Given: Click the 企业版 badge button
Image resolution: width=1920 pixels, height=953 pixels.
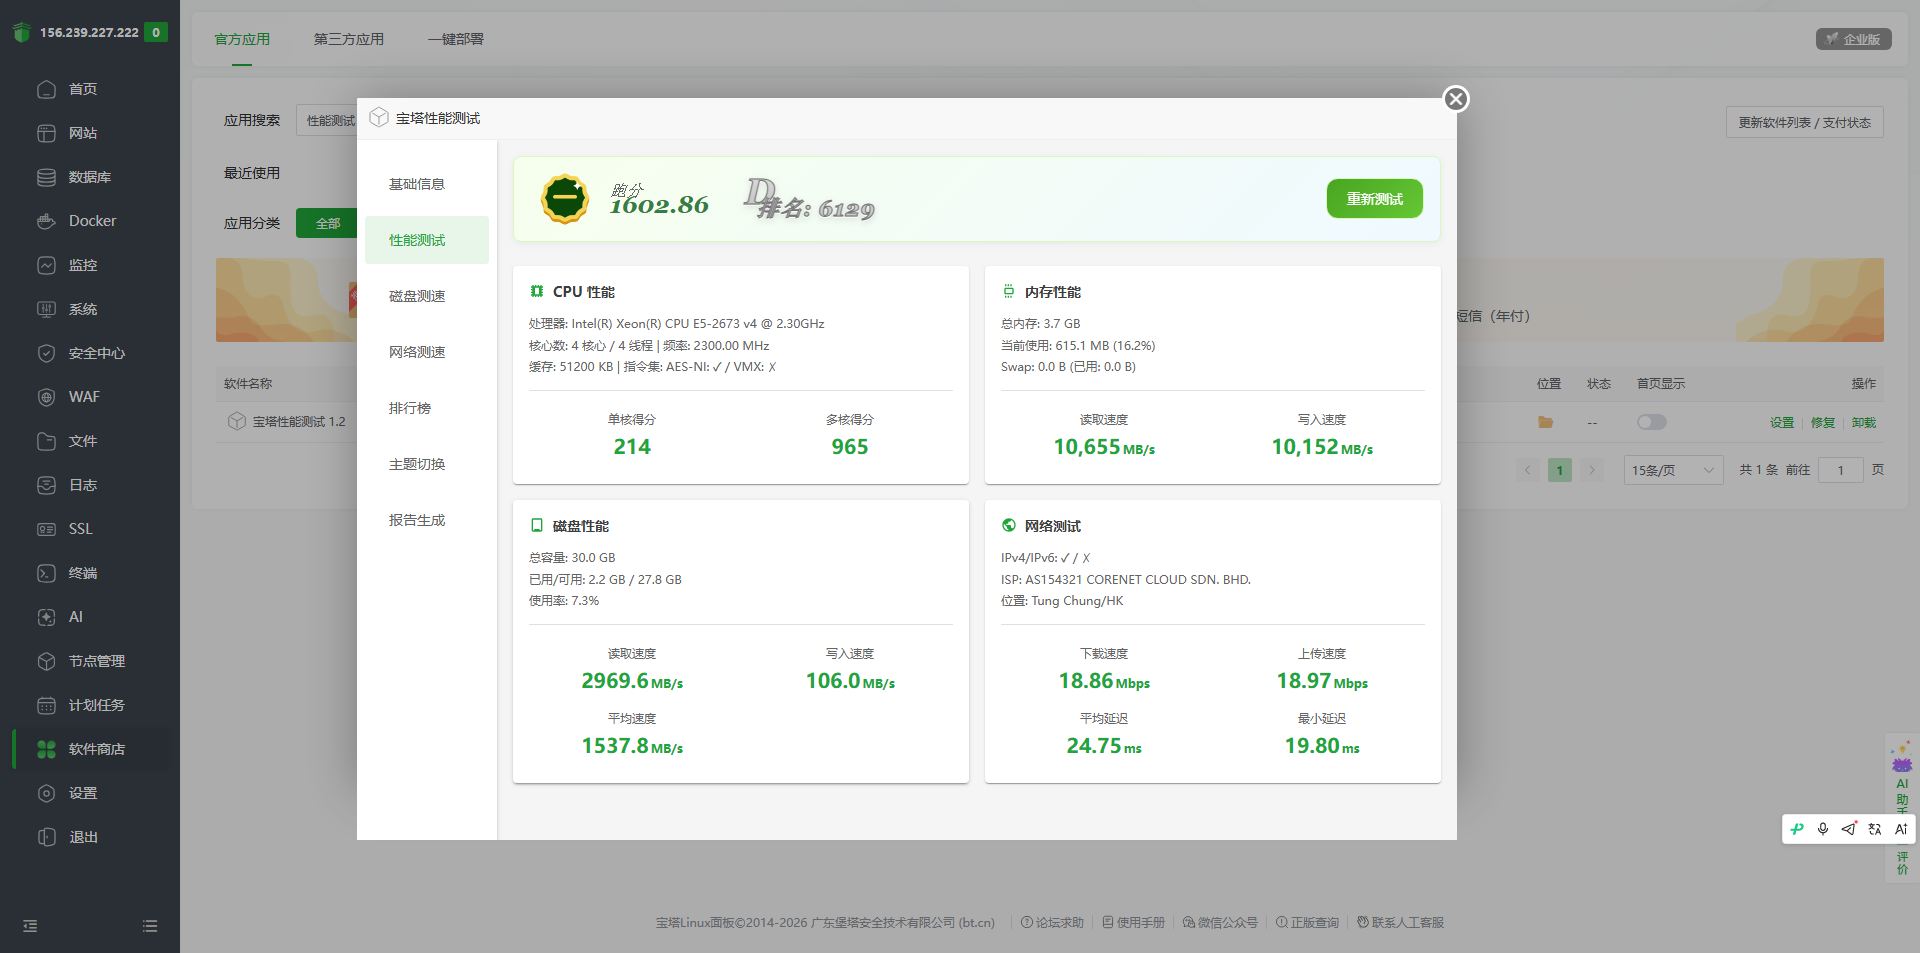Looking at the screenshot, I should [1853, 39].
